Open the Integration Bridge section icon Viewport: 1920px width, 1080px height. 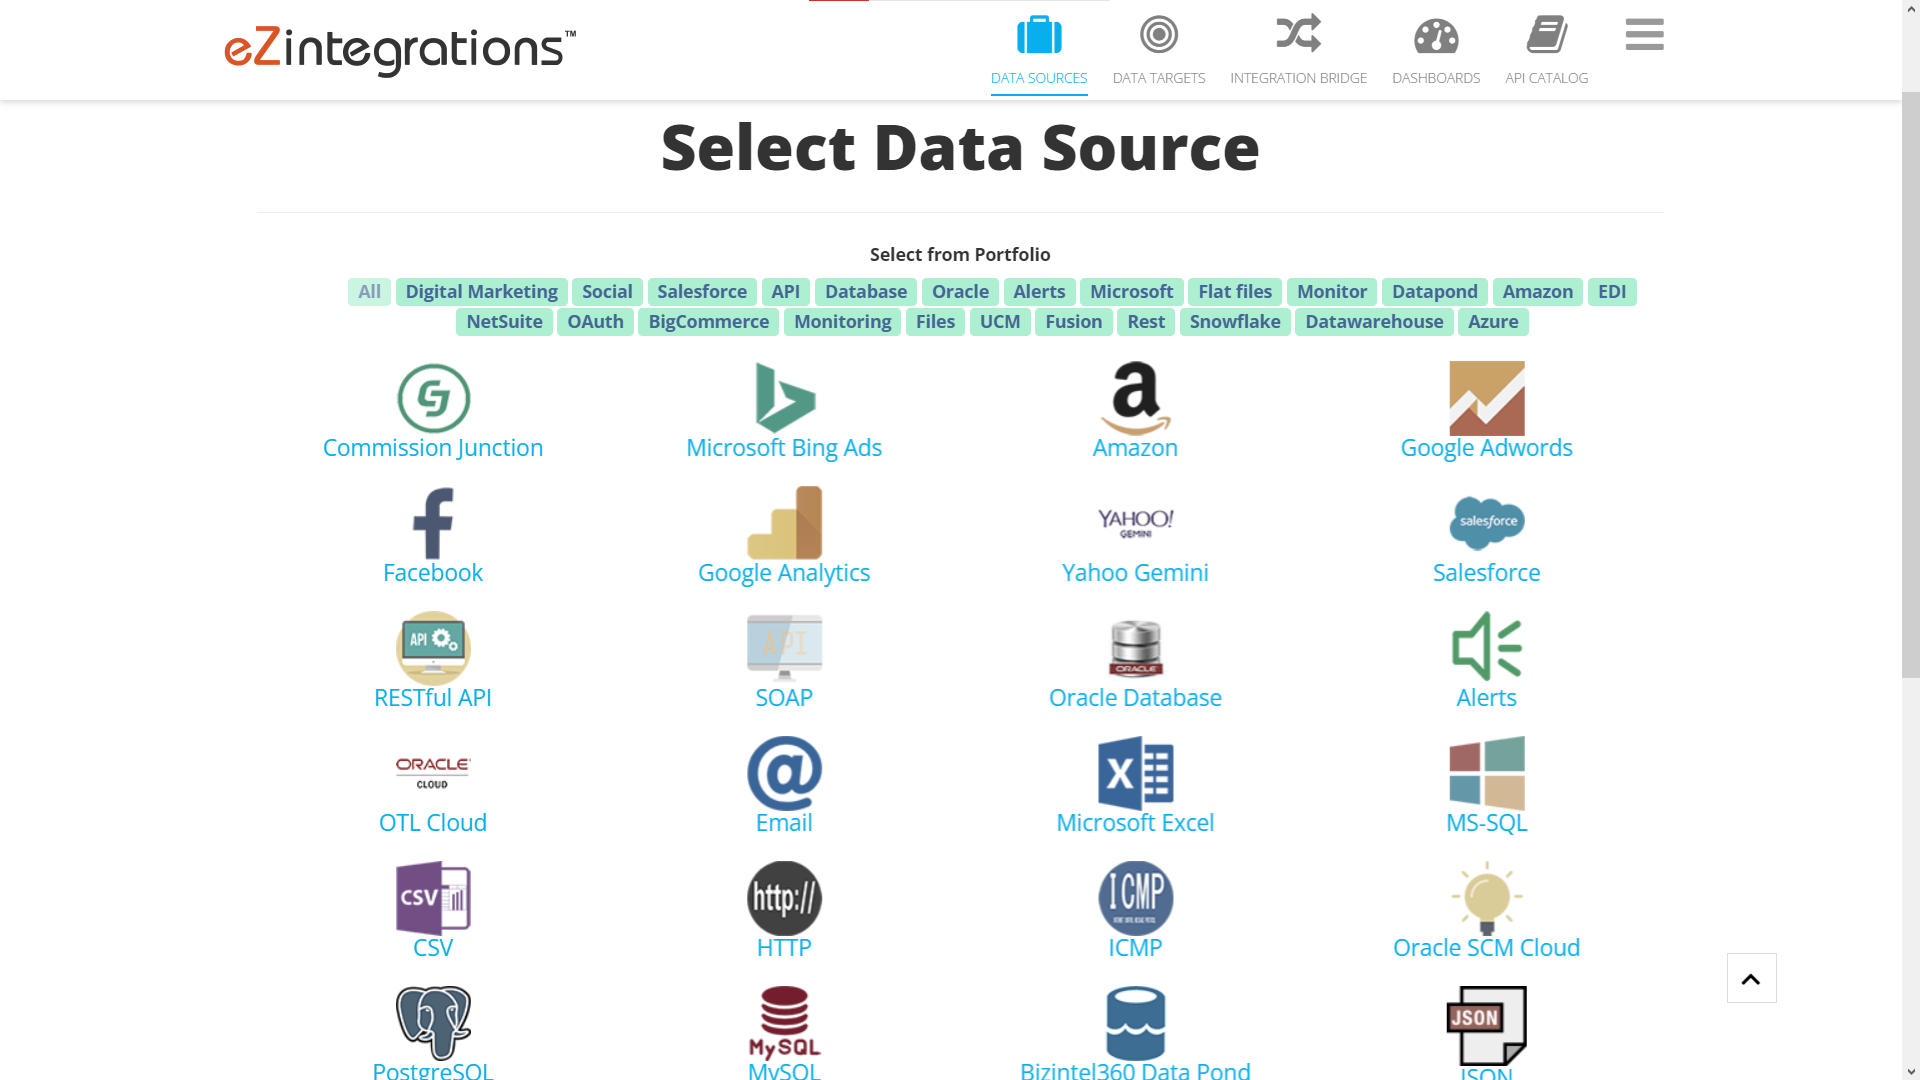1297,35
